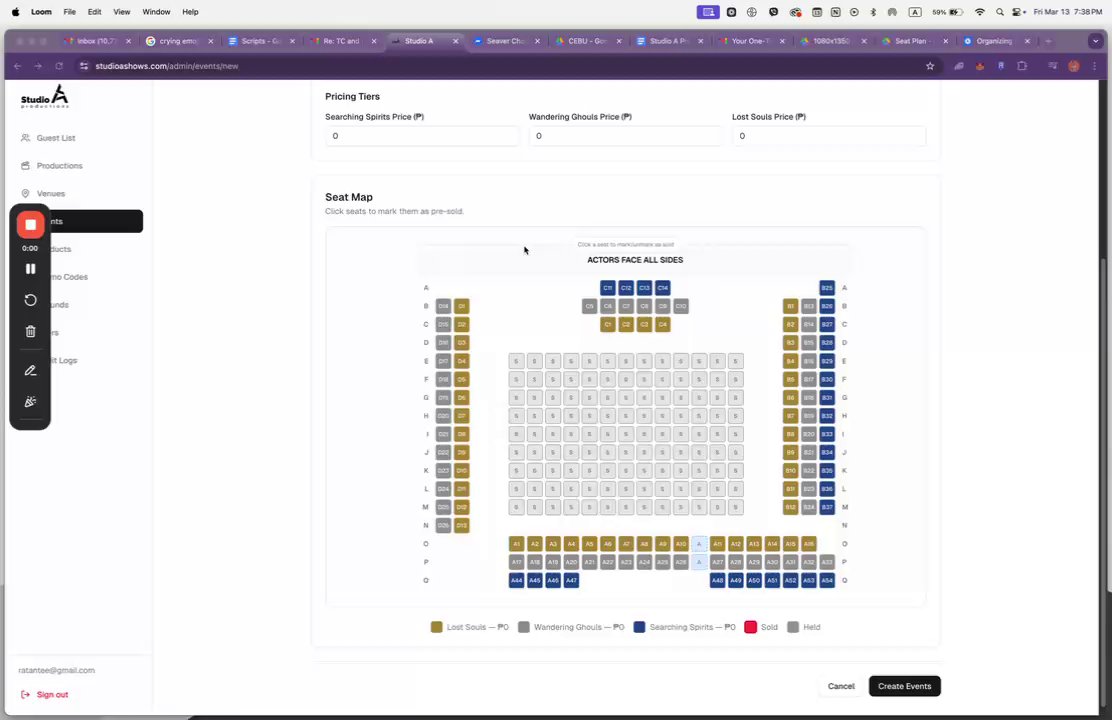Open Venues in the sidebar
Screen dimensions: 1112x720
[50, 193]
